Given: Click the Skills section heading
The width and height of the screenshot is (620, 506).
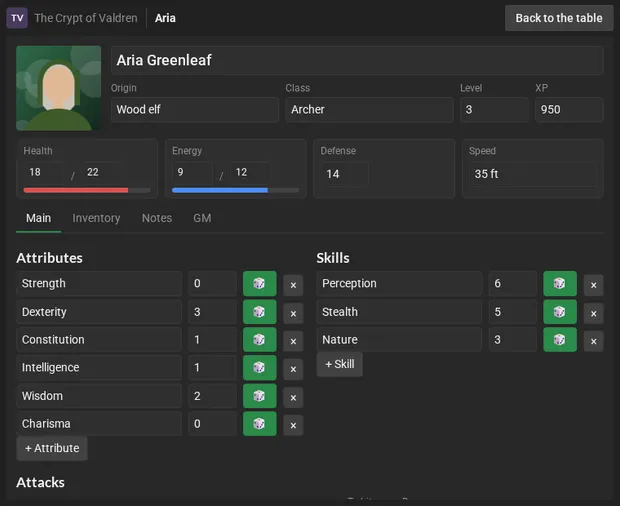Looking at the screenshot, I should pos(333,258).
